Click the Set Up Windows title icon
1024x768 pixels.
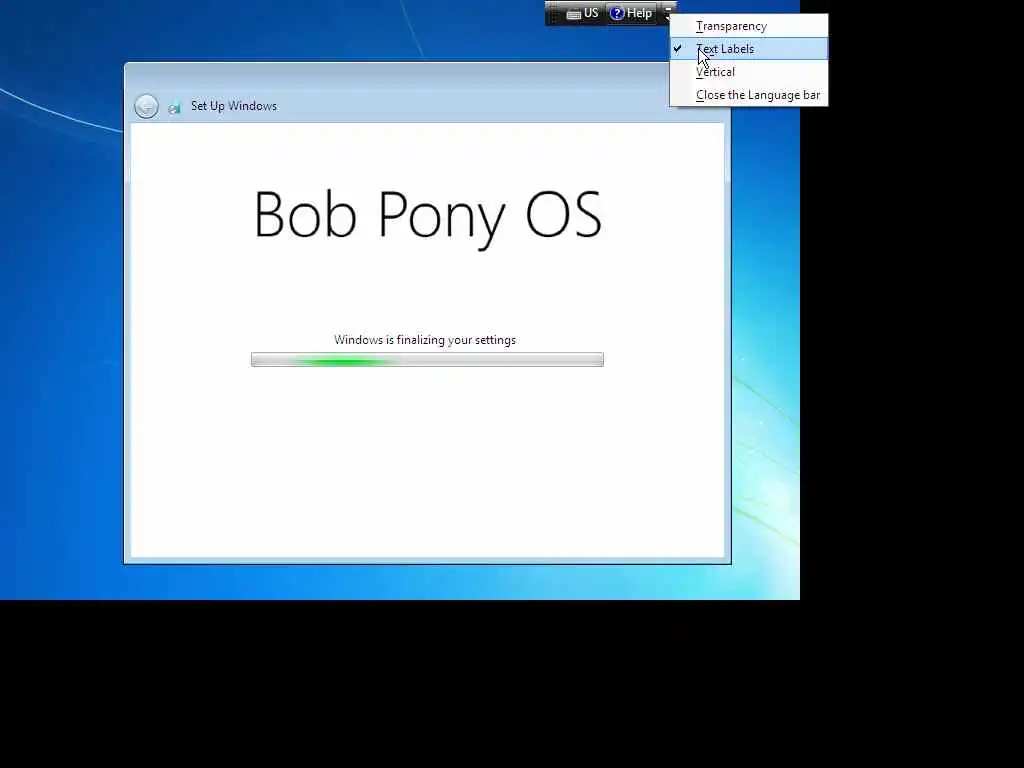click(x=174, y=108)
